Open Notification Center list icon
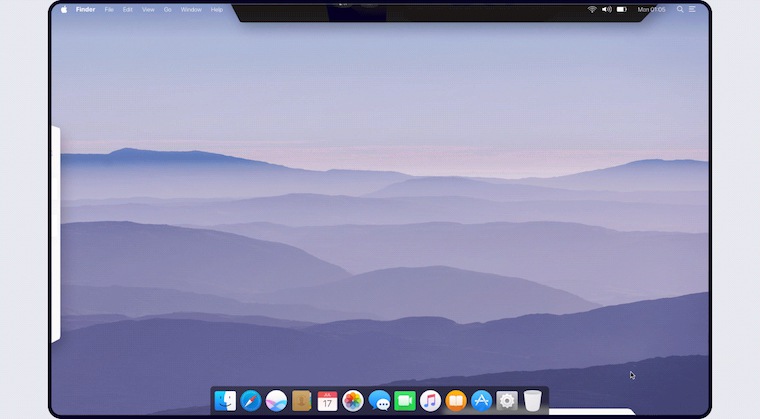 click(x=692, y=9)
